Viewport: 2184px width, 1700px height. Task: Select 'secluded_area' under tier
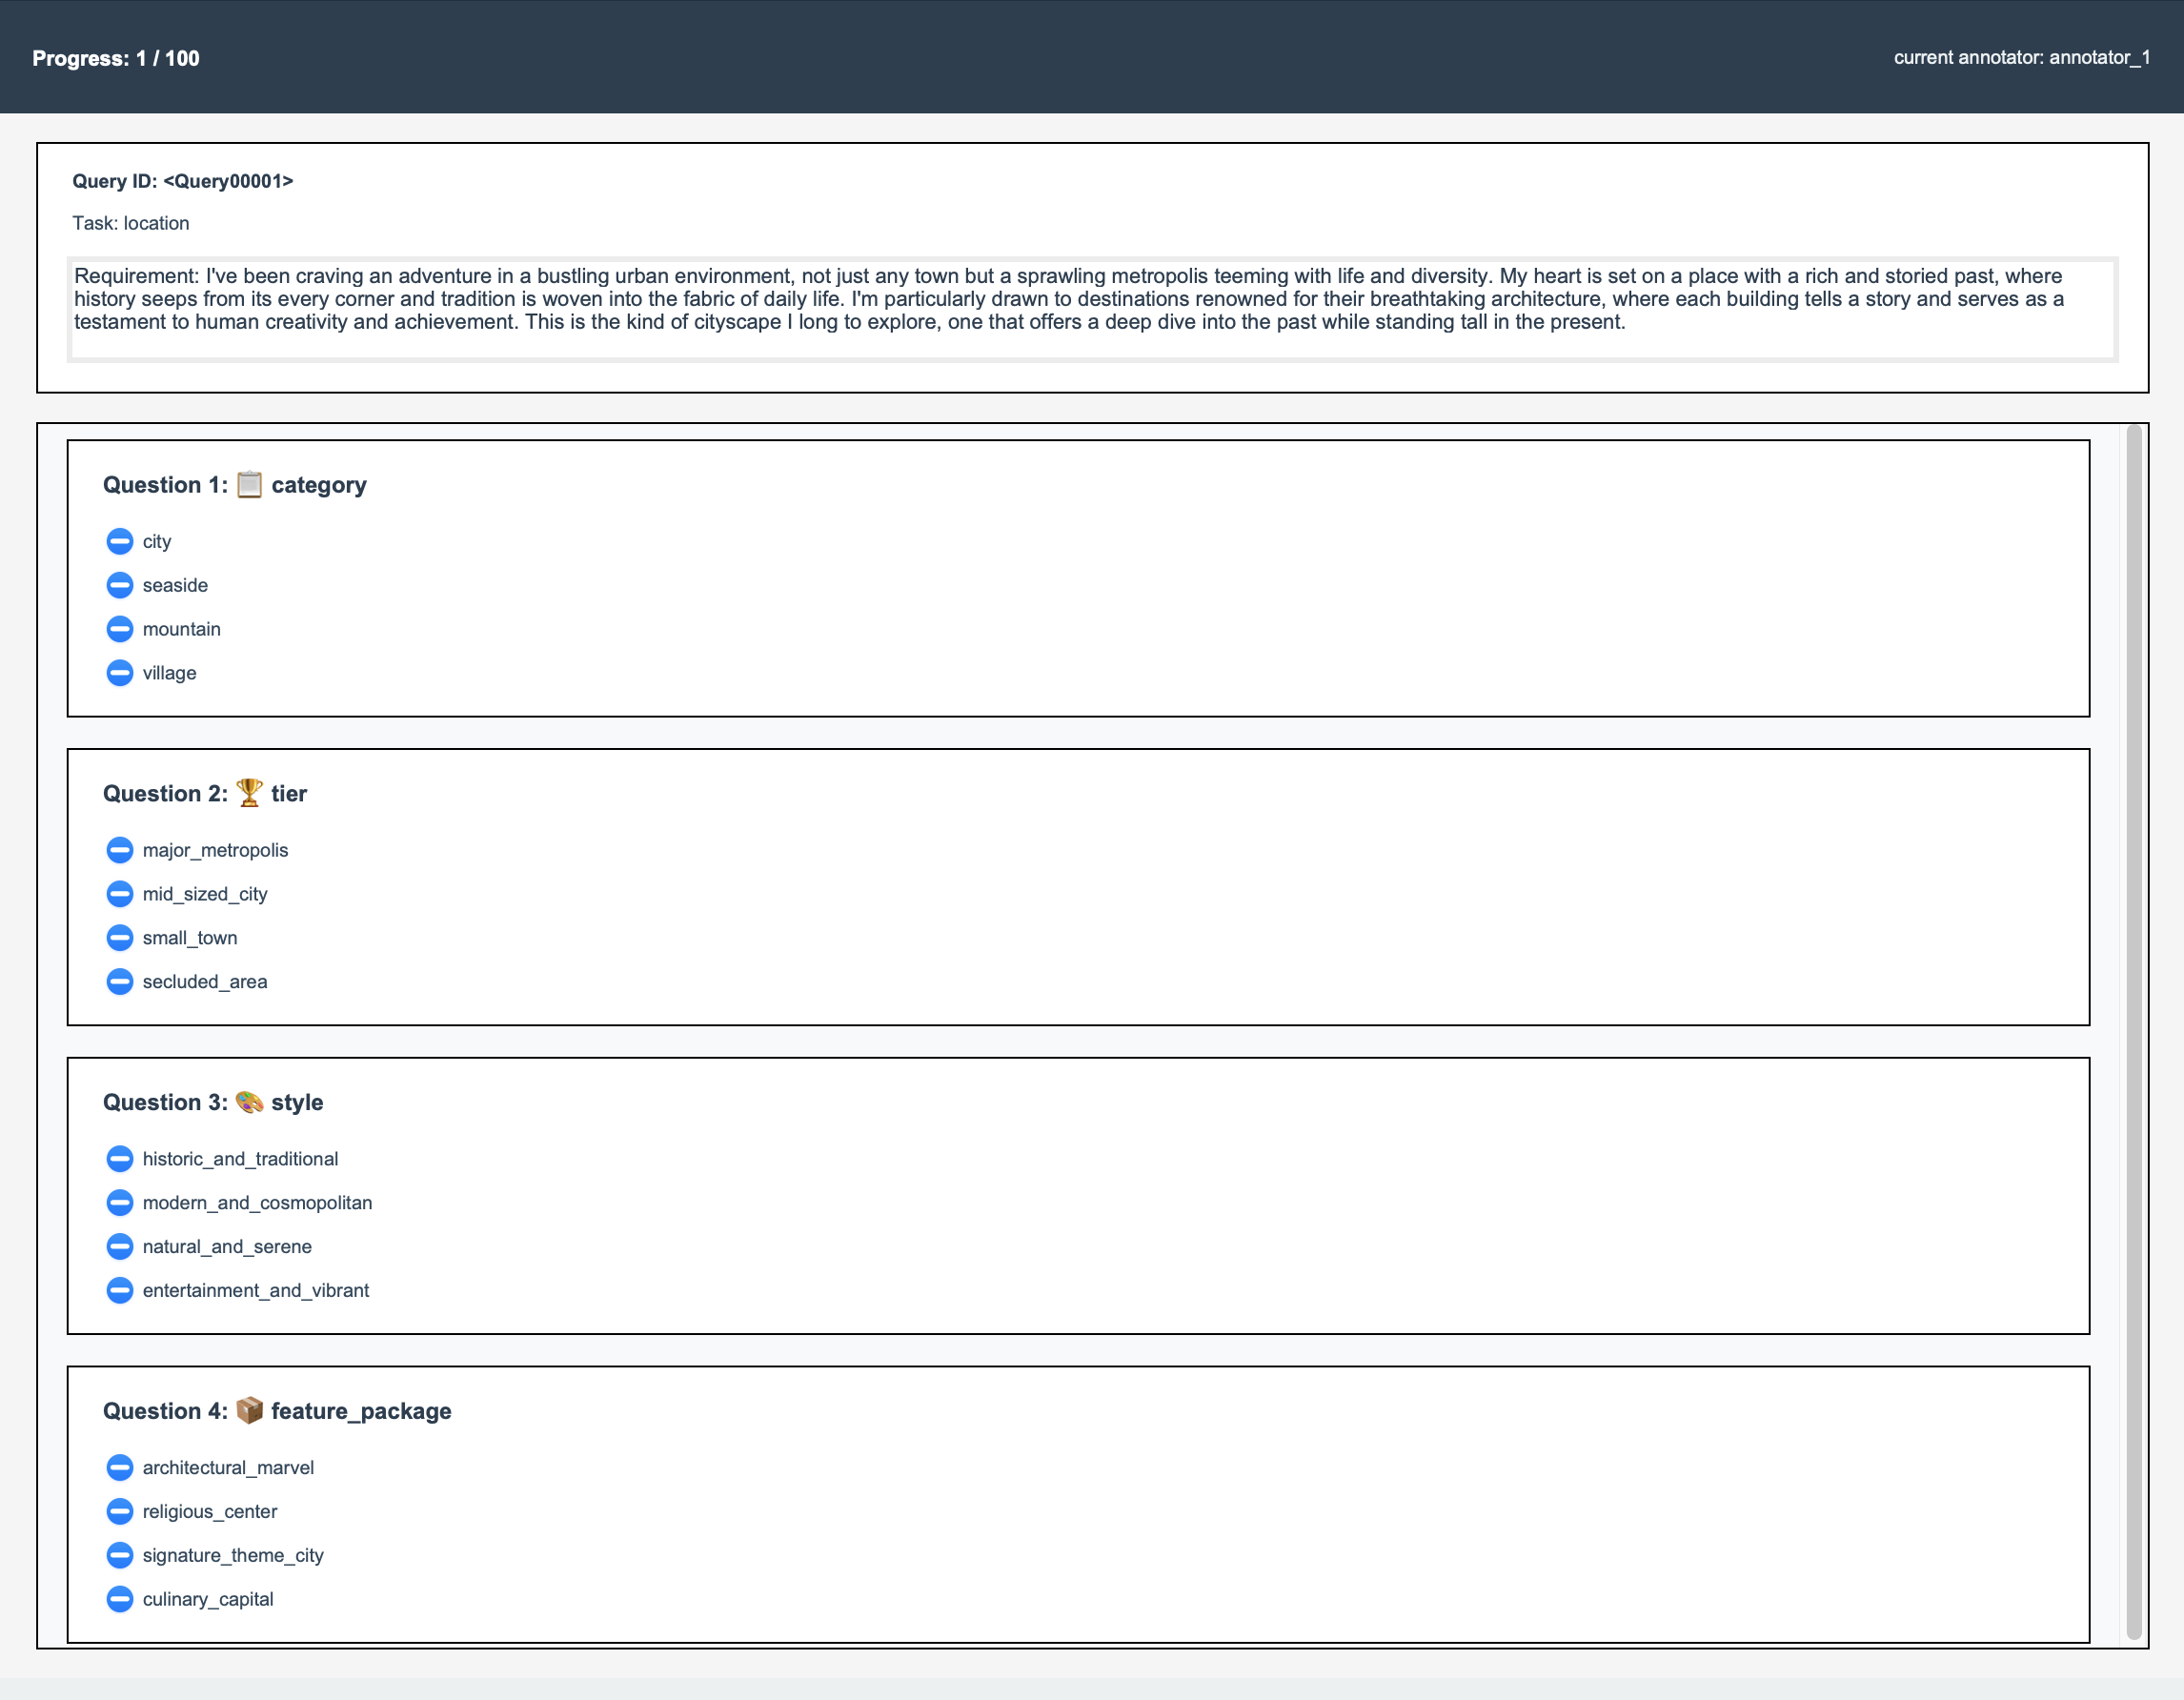(119, 982)
